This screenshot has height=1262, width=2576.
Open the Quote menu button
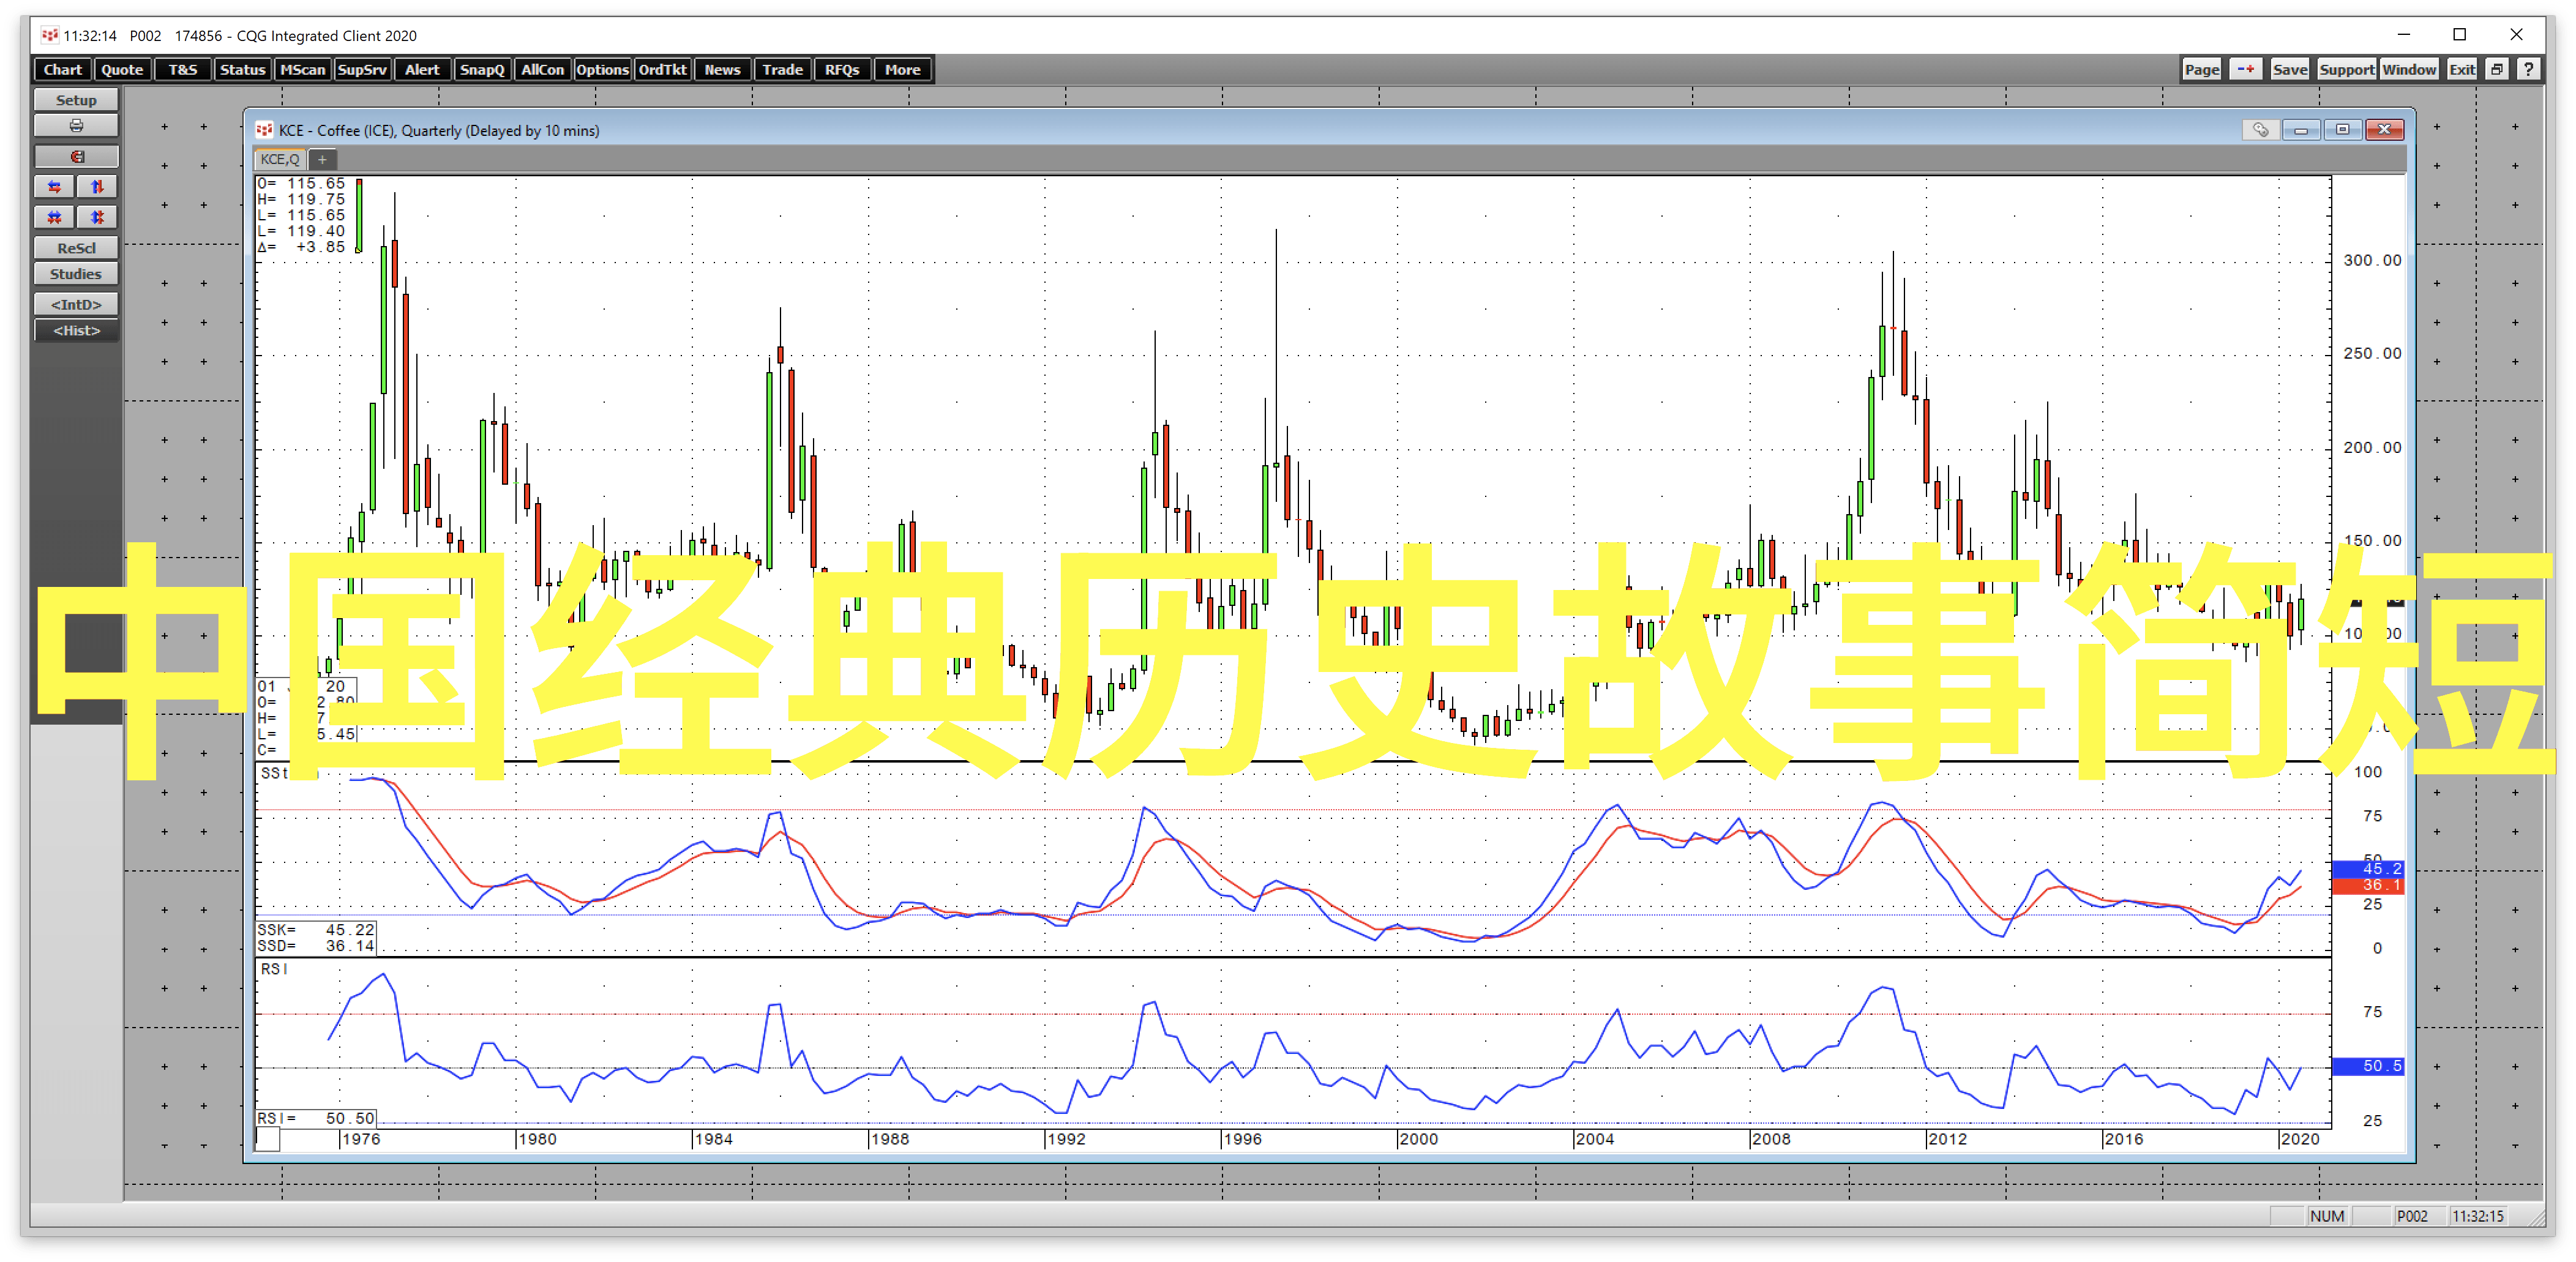(x=122, y=70)
